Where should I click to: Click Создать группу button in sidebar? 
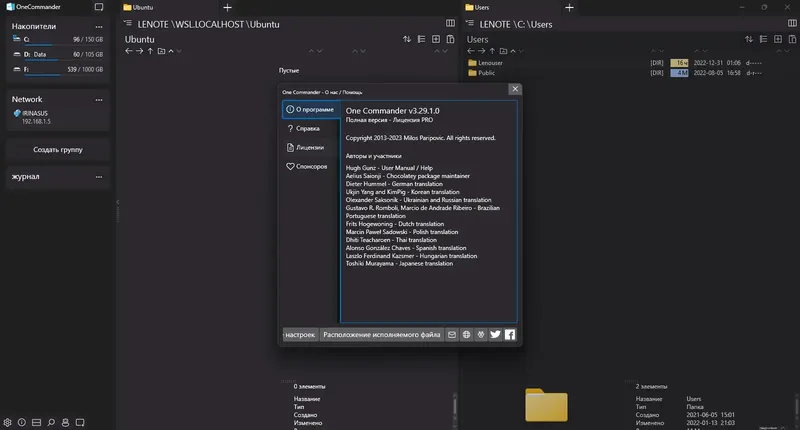58,149
